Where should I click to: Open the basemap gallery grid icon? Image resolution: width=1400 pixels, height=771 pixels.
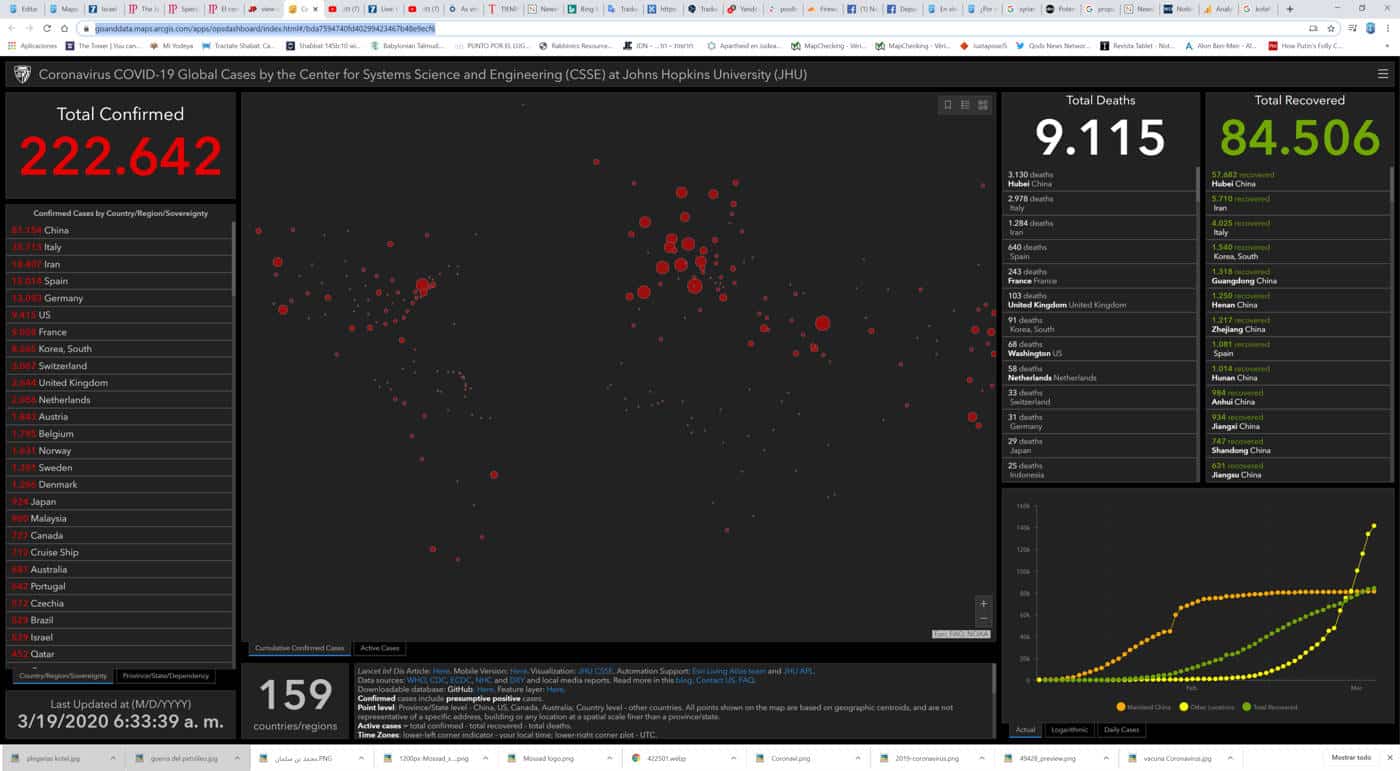(982, 105)
